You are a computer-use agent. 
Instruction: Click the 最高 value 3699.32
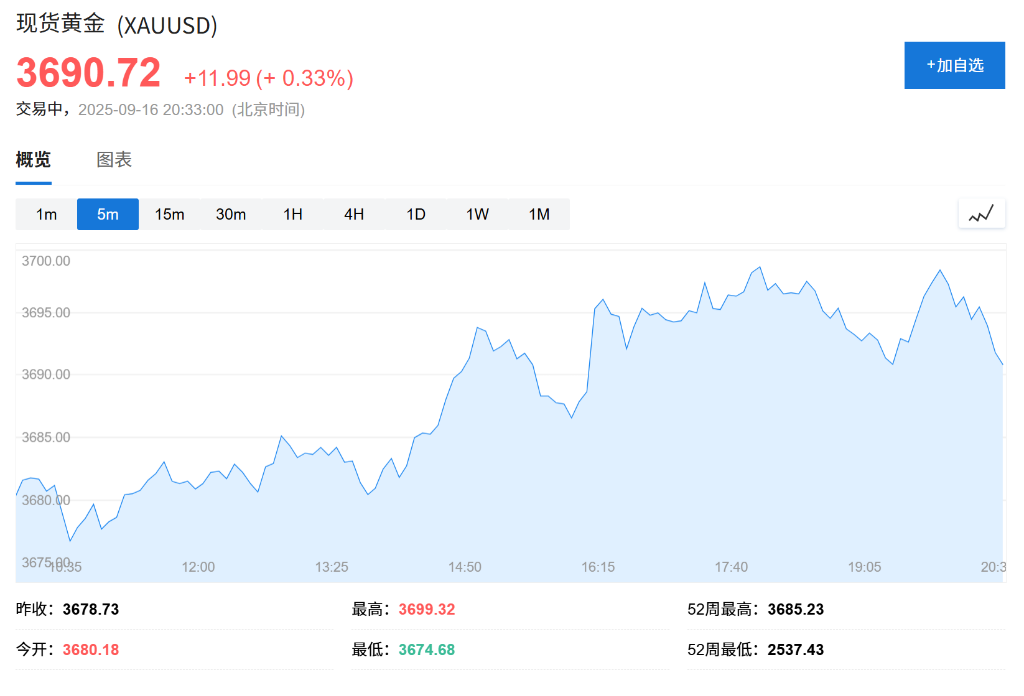tap(426, 609)
